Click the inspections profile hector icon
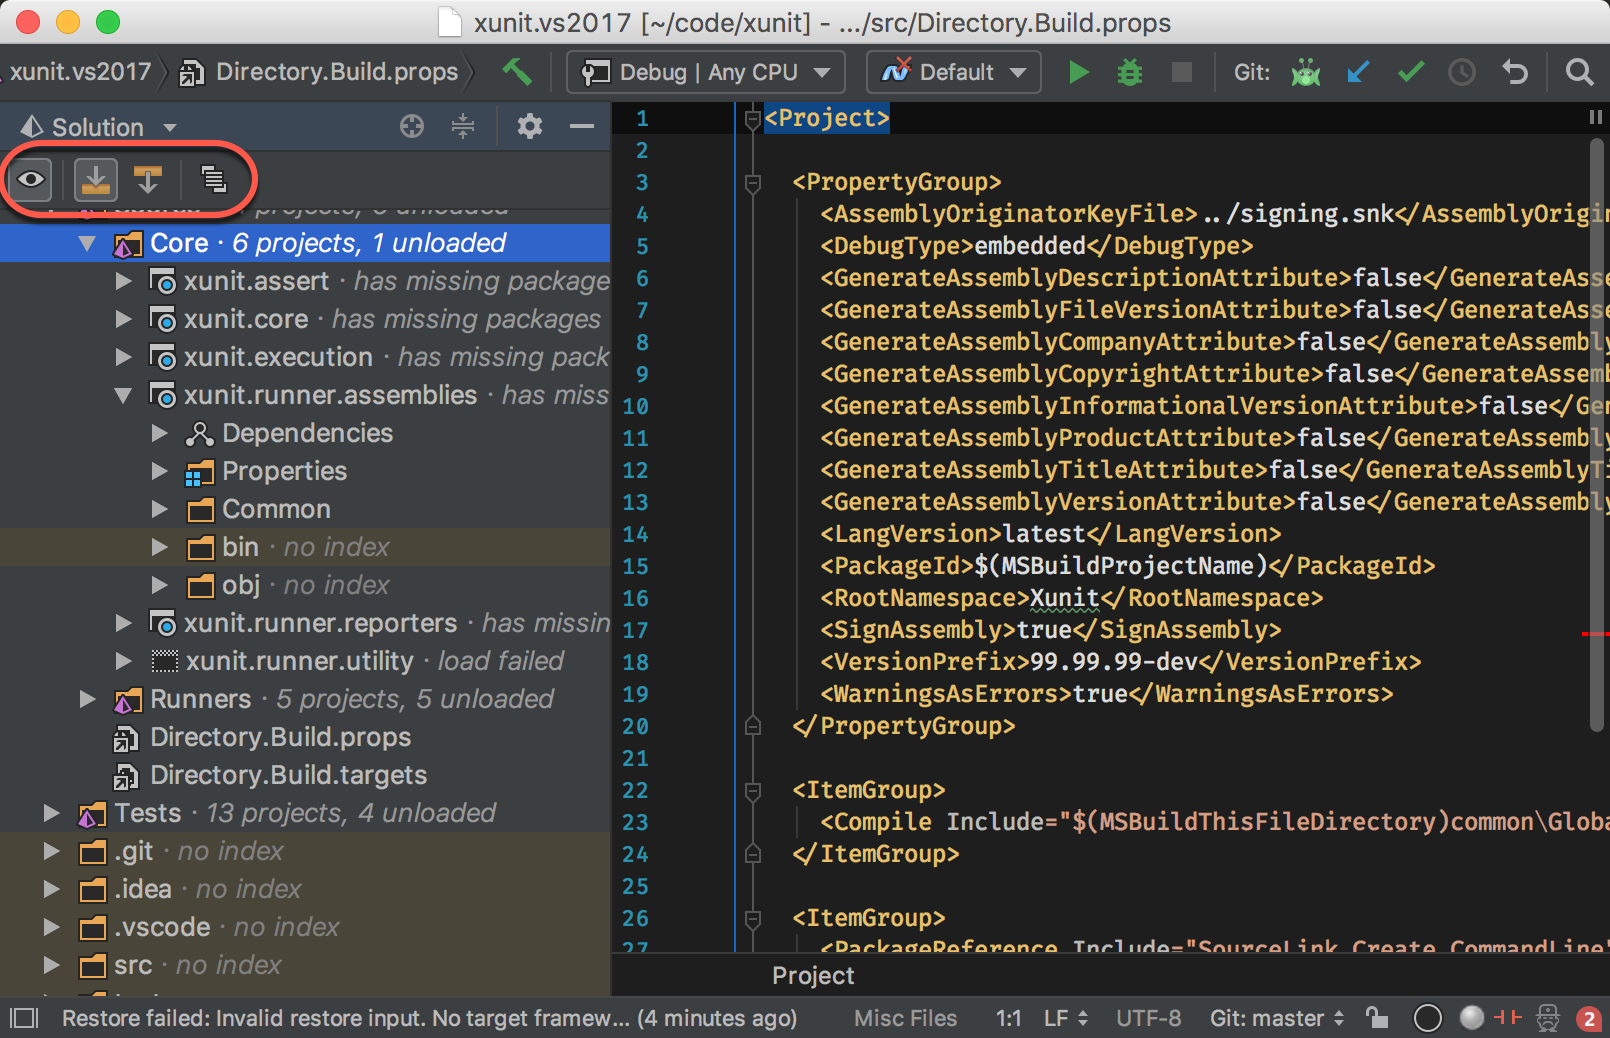Viewport: 1610px width, 1038px height. [x=1548, y=1018]
